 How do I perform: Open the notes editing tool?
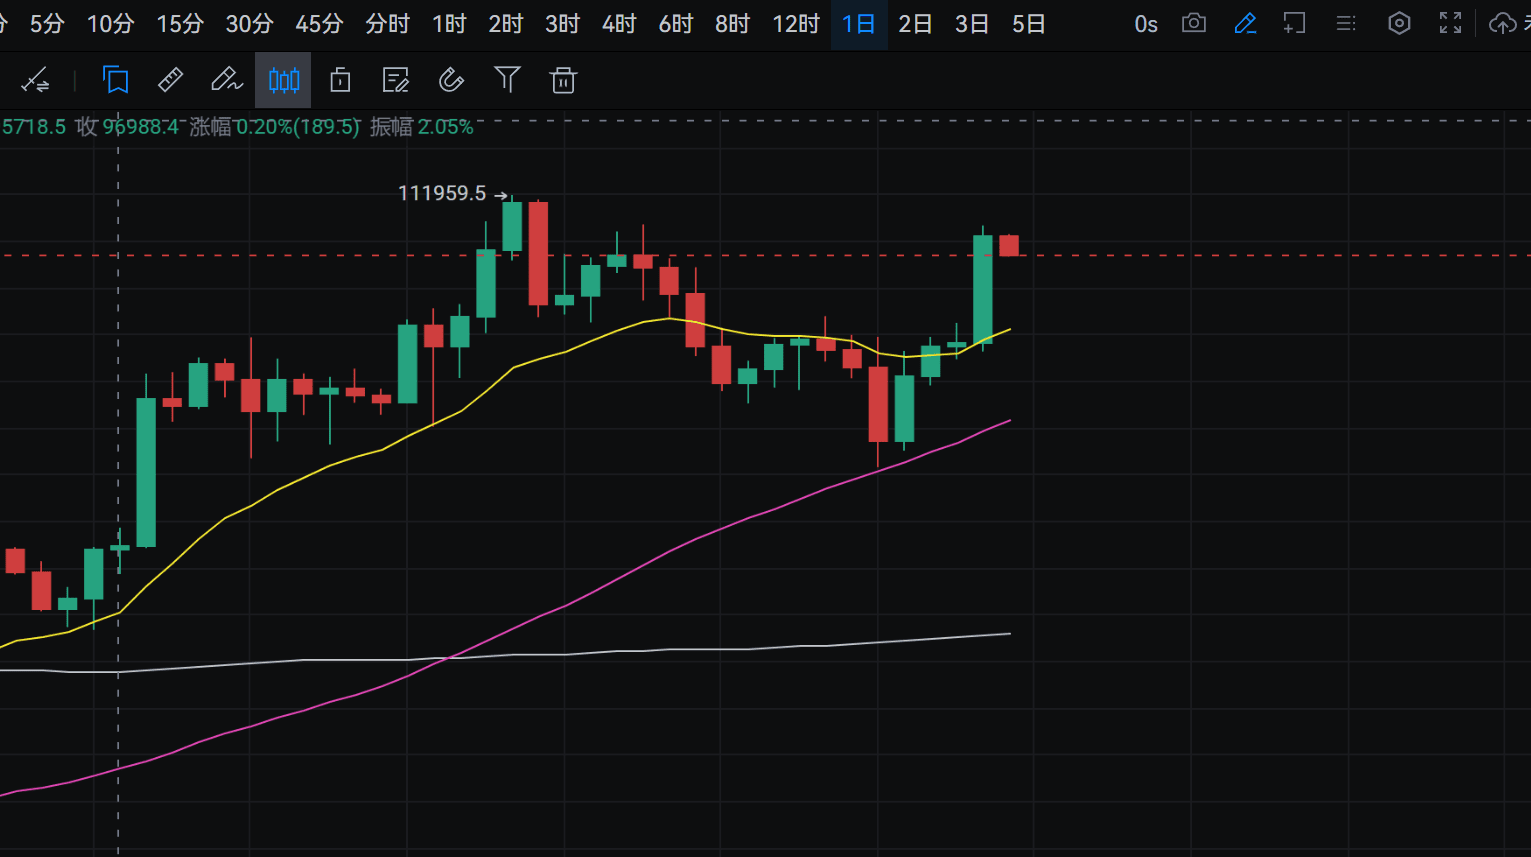pos(395,80)
